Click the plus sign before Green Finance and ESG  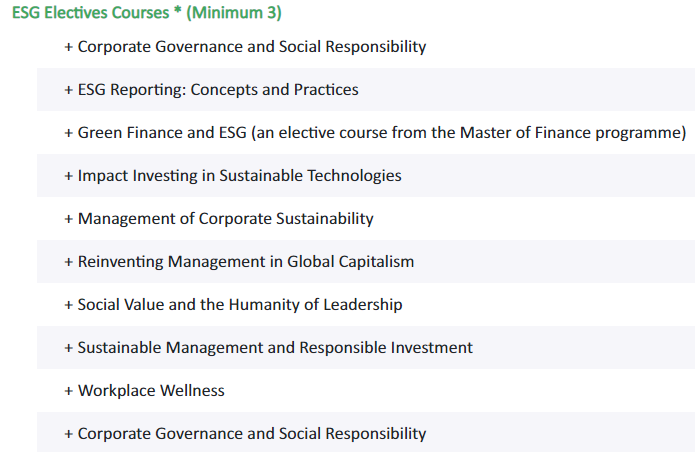68,133
